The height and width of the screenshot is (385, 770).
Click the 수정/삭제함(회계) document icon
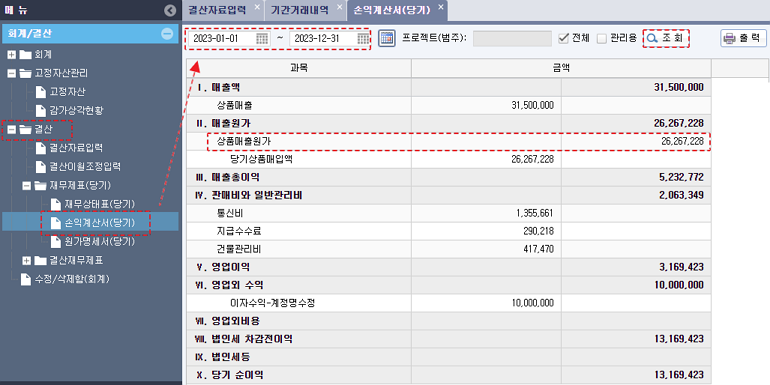click(26, 279)
